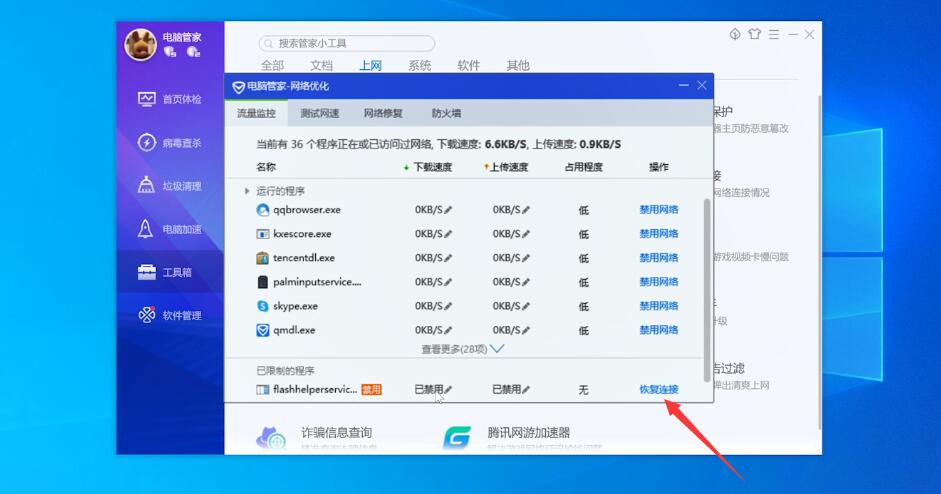Image resolution: width=941 pixels, height=494 pixels.
Task: Select 全部 category in toolbox
Action: coord(272,65)
